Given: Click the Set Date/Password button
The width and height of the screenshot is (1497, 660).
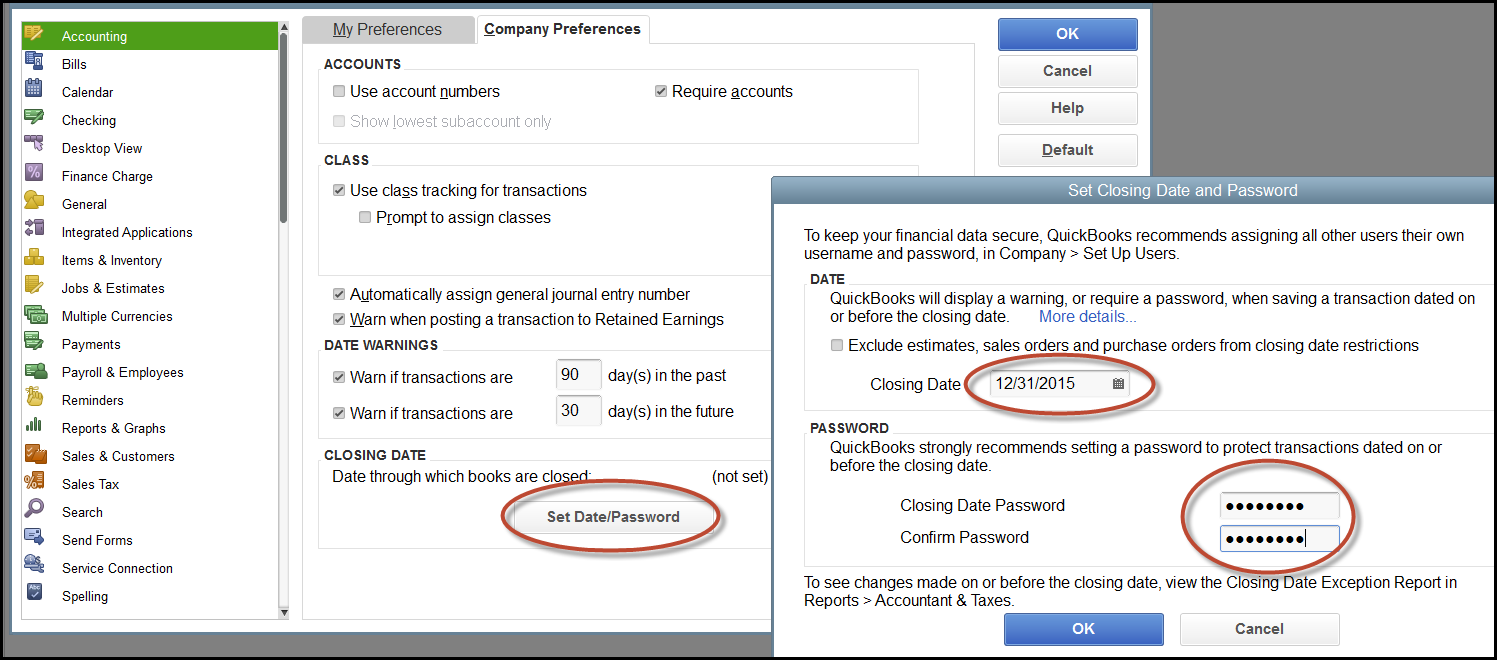Looking at the screenshot, I should 611,517.
